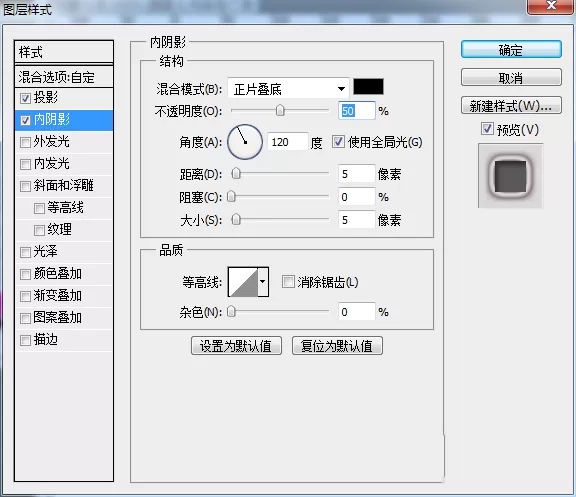
Task: Toggle 使用全局光(G) checkbox
Action: tap(338, 142)
